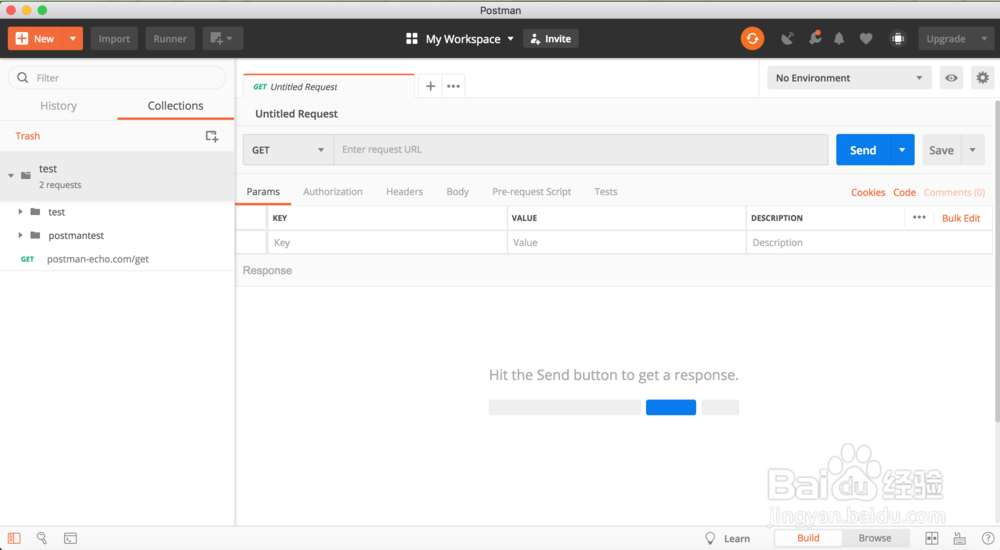Image resolution: width=1000 pixels, height=550 pixels.
Task: Click the two-pane layout icon
Action: [x=932, y=538]
